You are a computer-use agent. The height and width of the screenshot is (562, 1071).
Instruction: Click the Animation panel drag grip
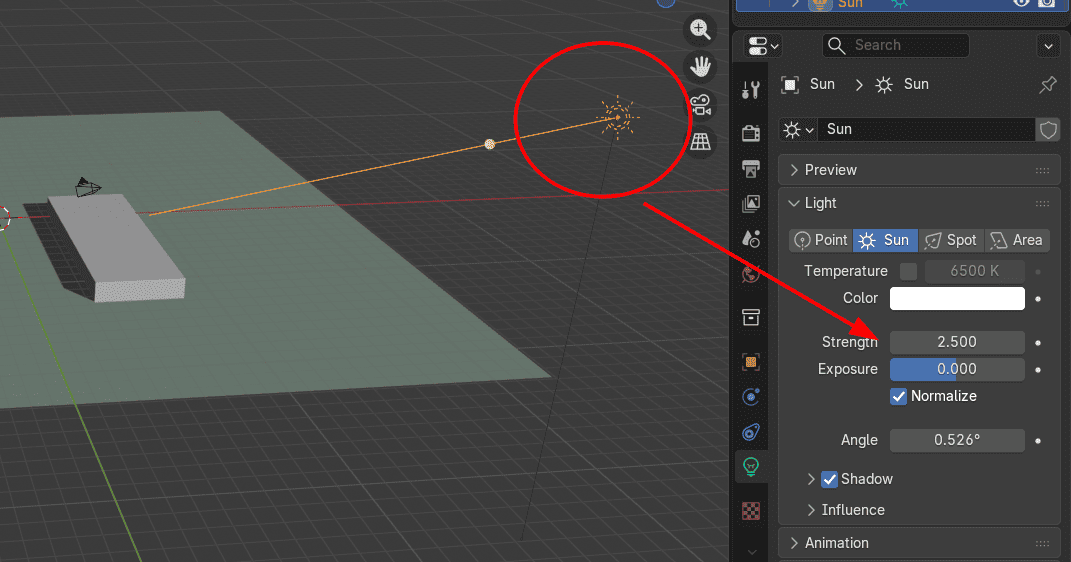[1042, 544]
